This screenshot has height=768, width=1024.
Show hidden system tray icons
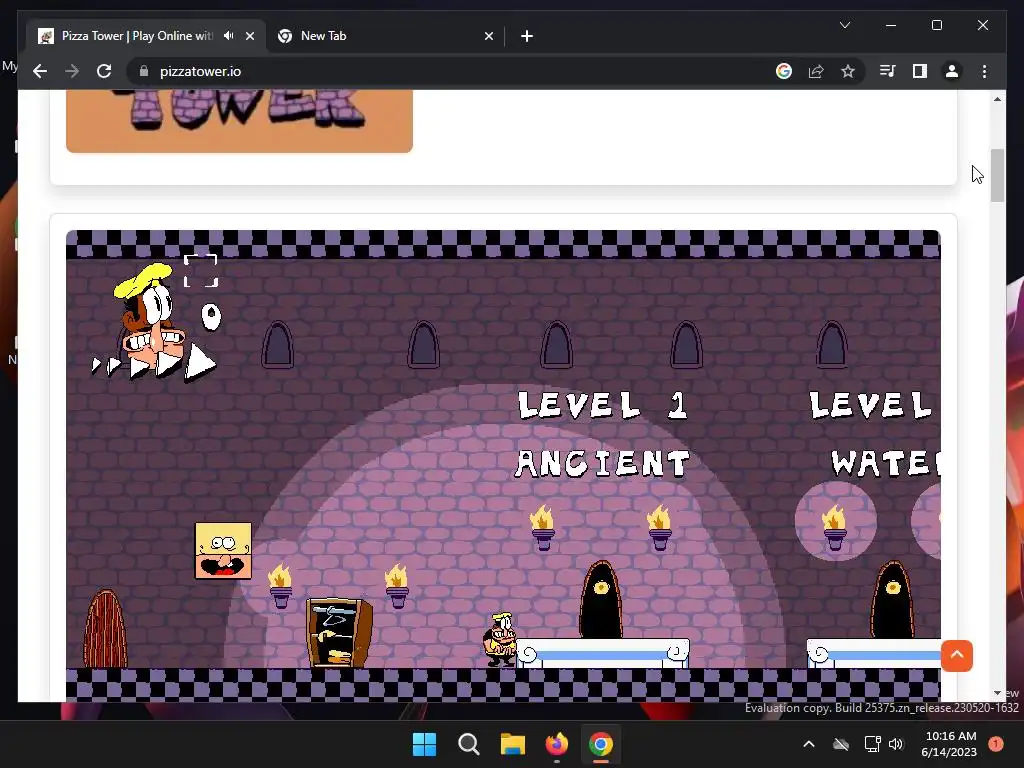[808, 744]
